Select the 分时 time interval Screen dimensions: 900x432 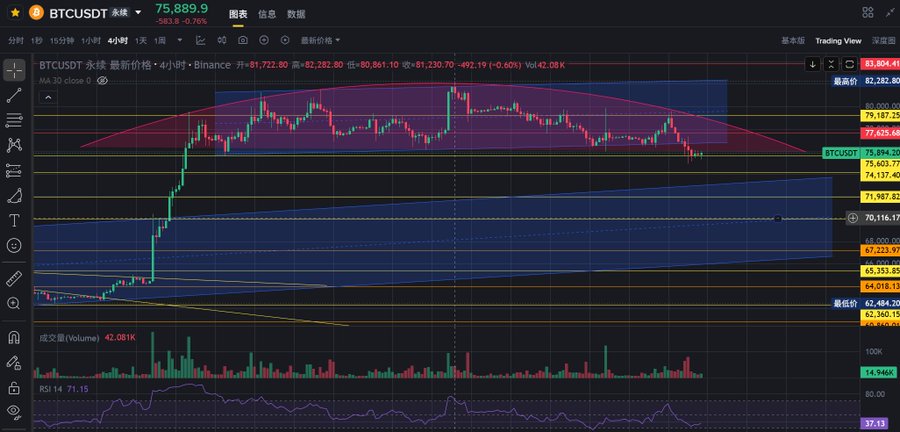16,41
